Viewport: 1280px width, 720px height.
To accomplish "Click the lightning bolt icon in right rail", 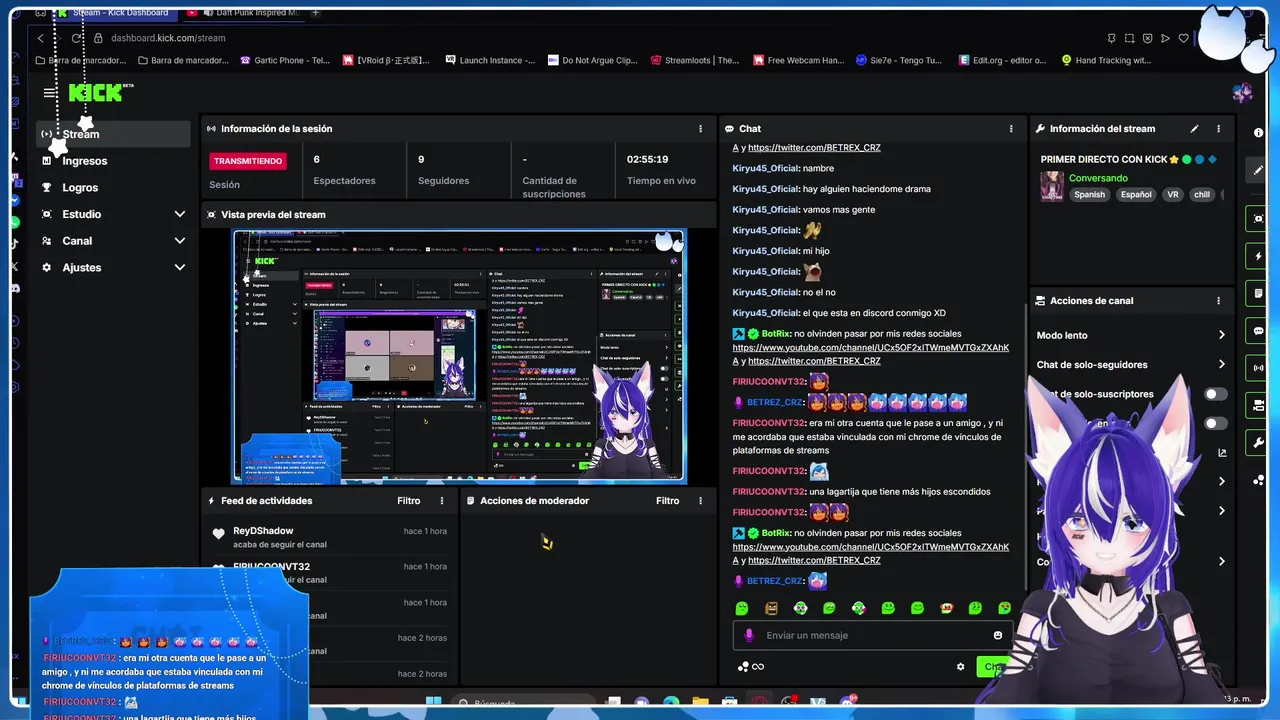I will [1258, 256].
